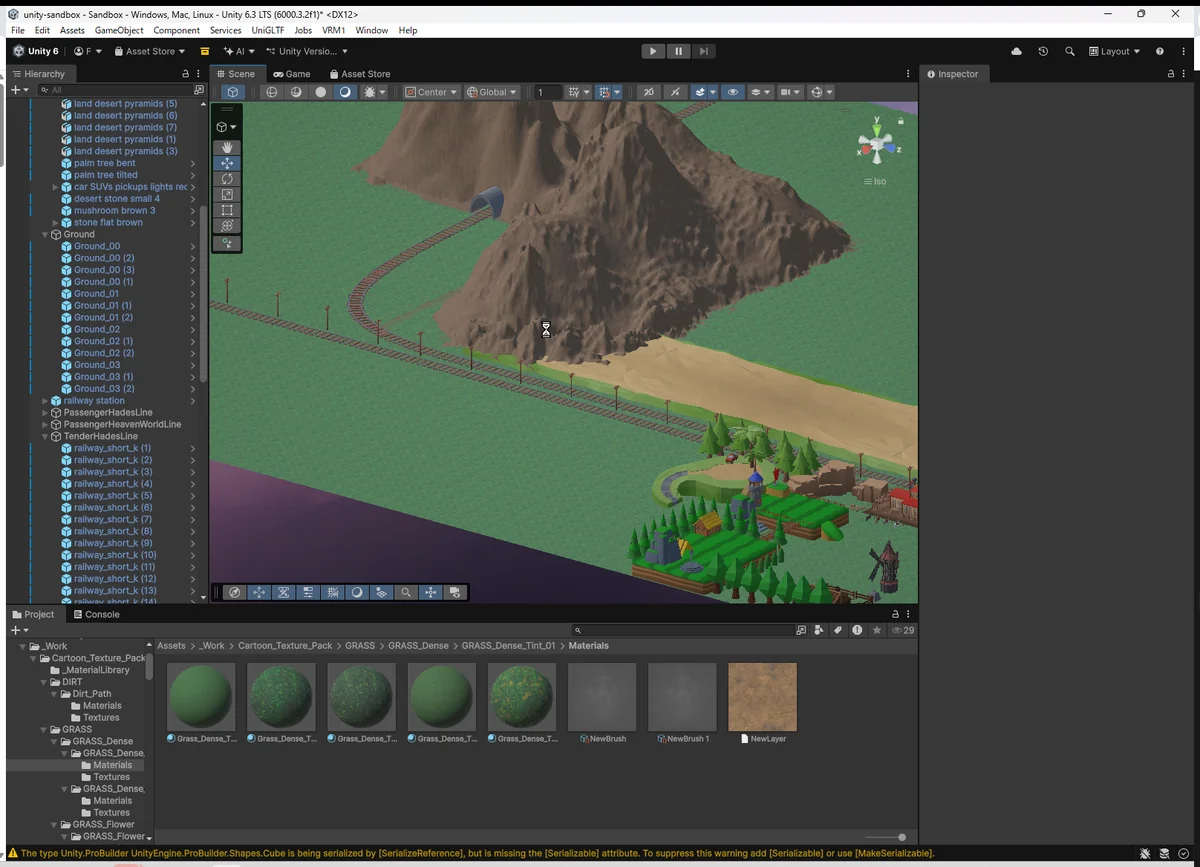The height and width of the screenshot is (867, 1200).
Task: Switch to the Console tab
Action: click(x=96, y=614)
